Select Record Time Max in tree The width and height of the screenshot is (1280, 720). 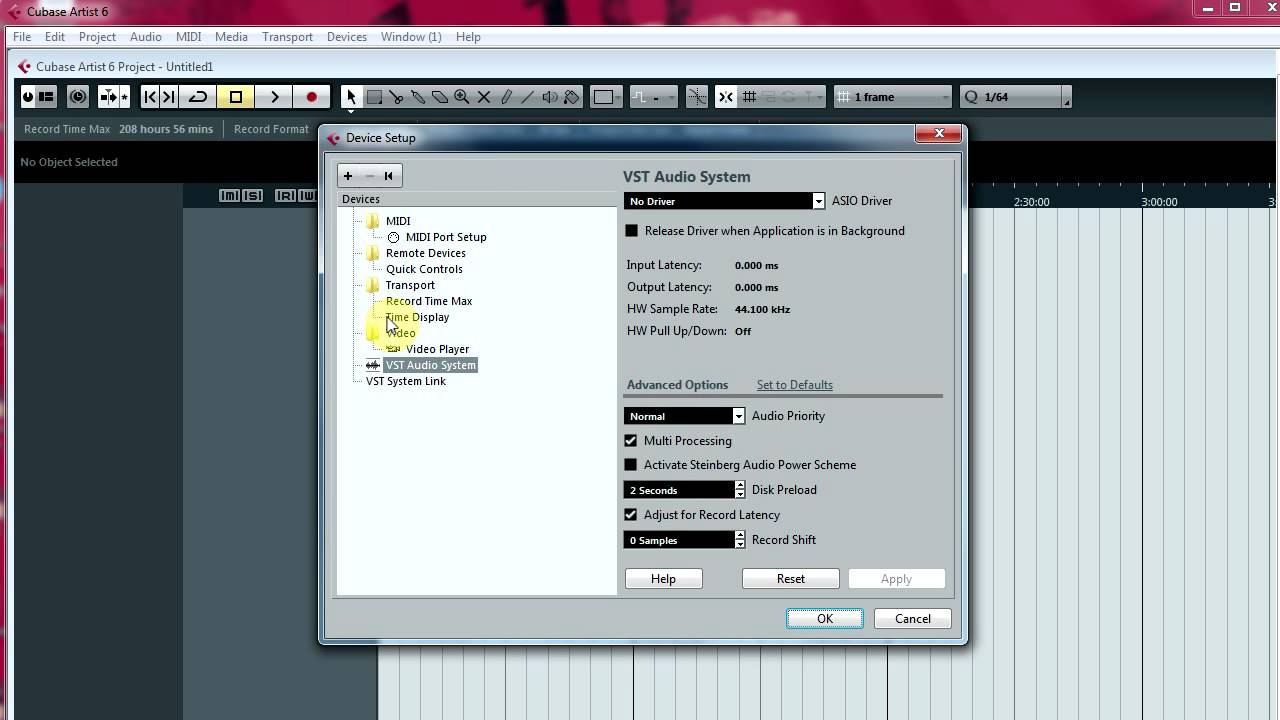pyautogui.click(x=429, y=301)
